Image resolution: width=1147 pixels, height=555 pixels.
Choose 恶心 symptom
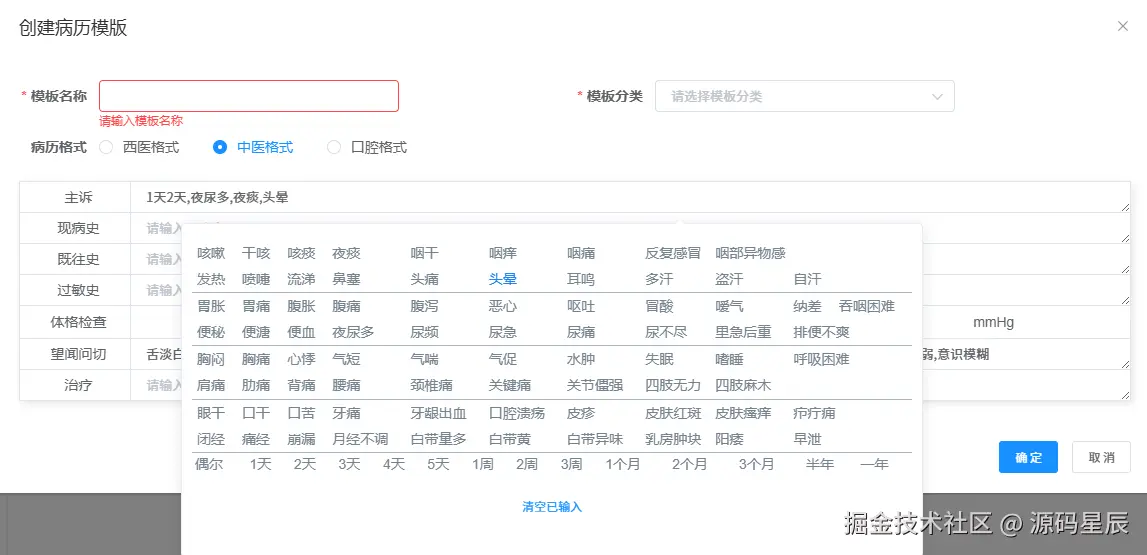pyautogui.click(x=503, y=306)
